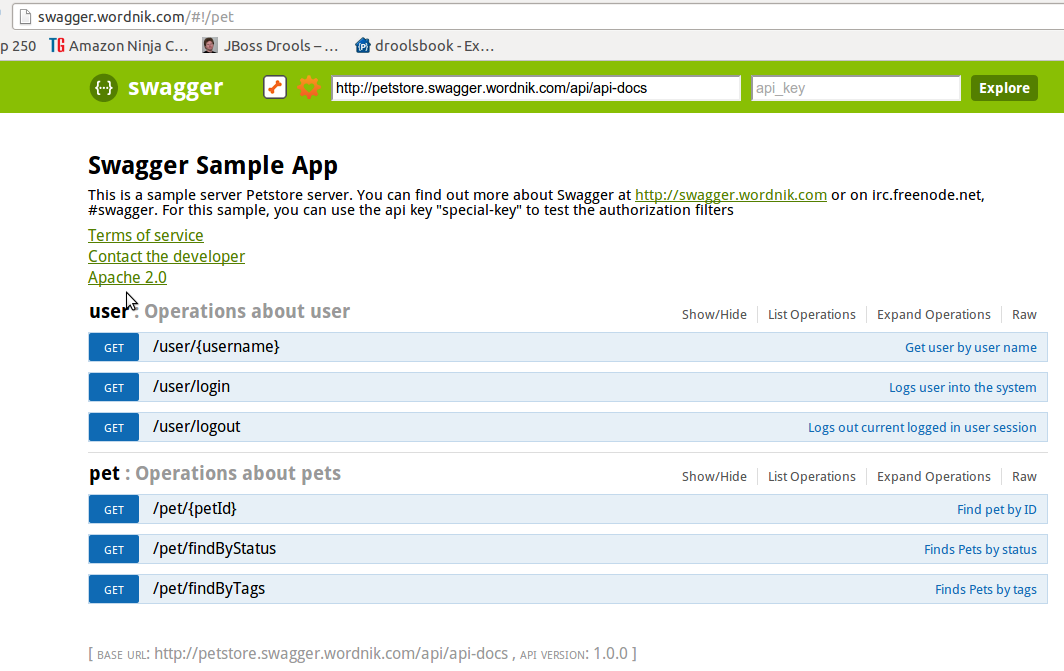Open Contact the developer link
Image resolution: width=1064 pixels, height=671 pixels.
coord(166,256)
